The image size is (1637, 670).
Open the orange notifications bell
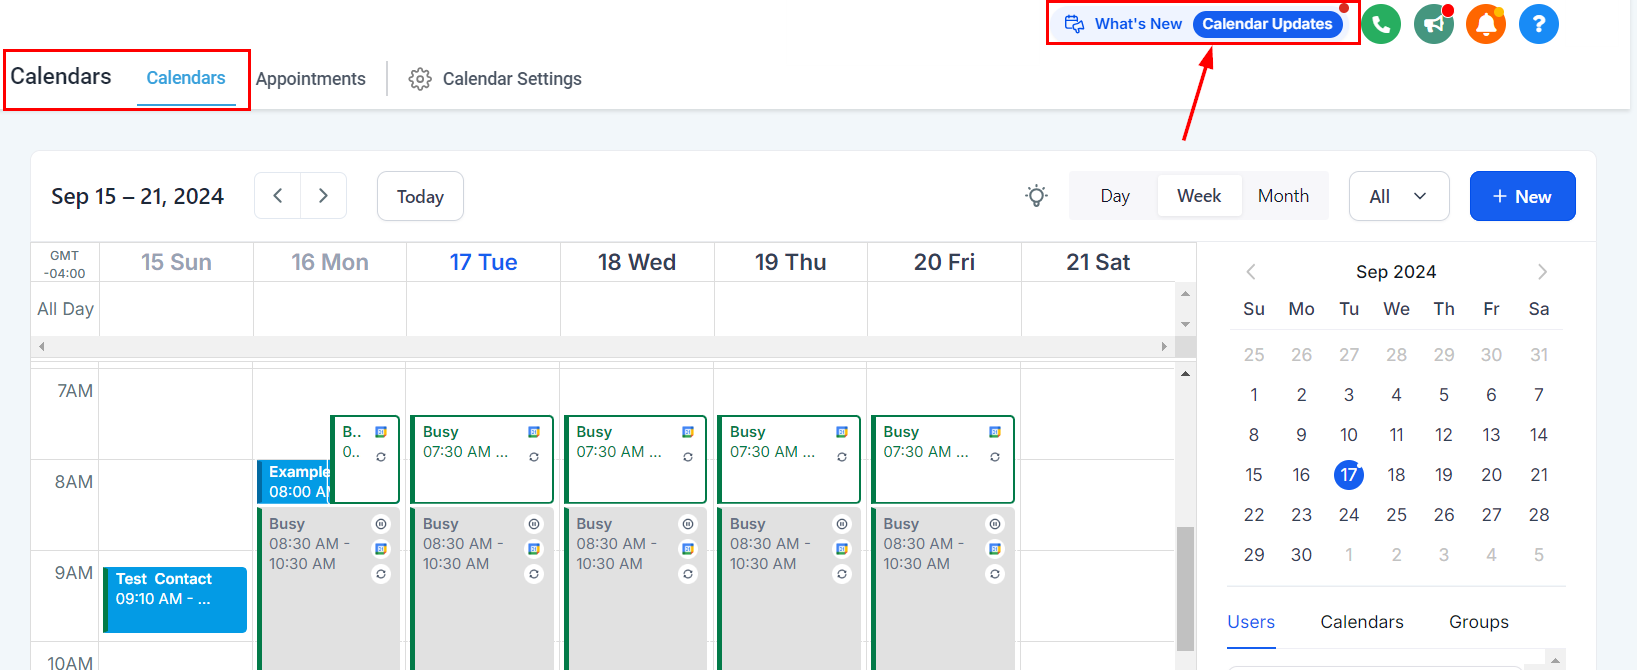tap(1486, 24)
